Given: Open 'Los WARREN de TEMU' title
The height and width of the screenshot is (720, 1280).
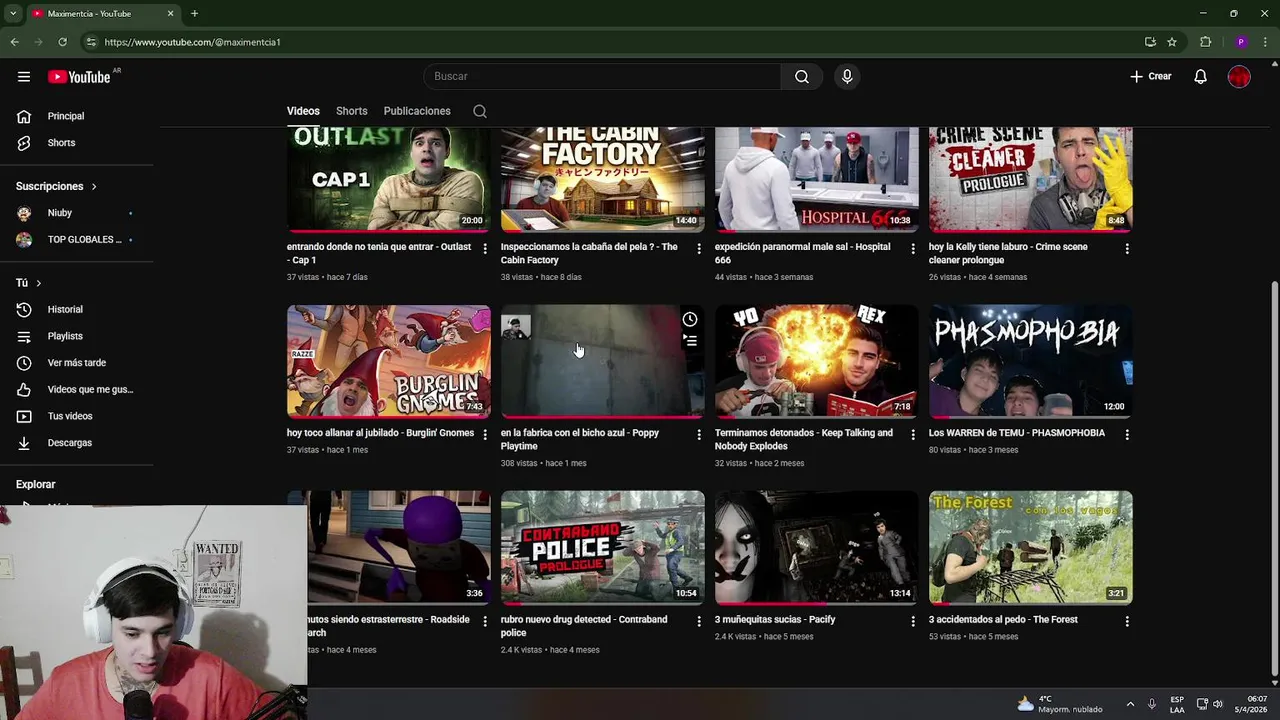Looking at the screenshot, I should click(1017, 433).
